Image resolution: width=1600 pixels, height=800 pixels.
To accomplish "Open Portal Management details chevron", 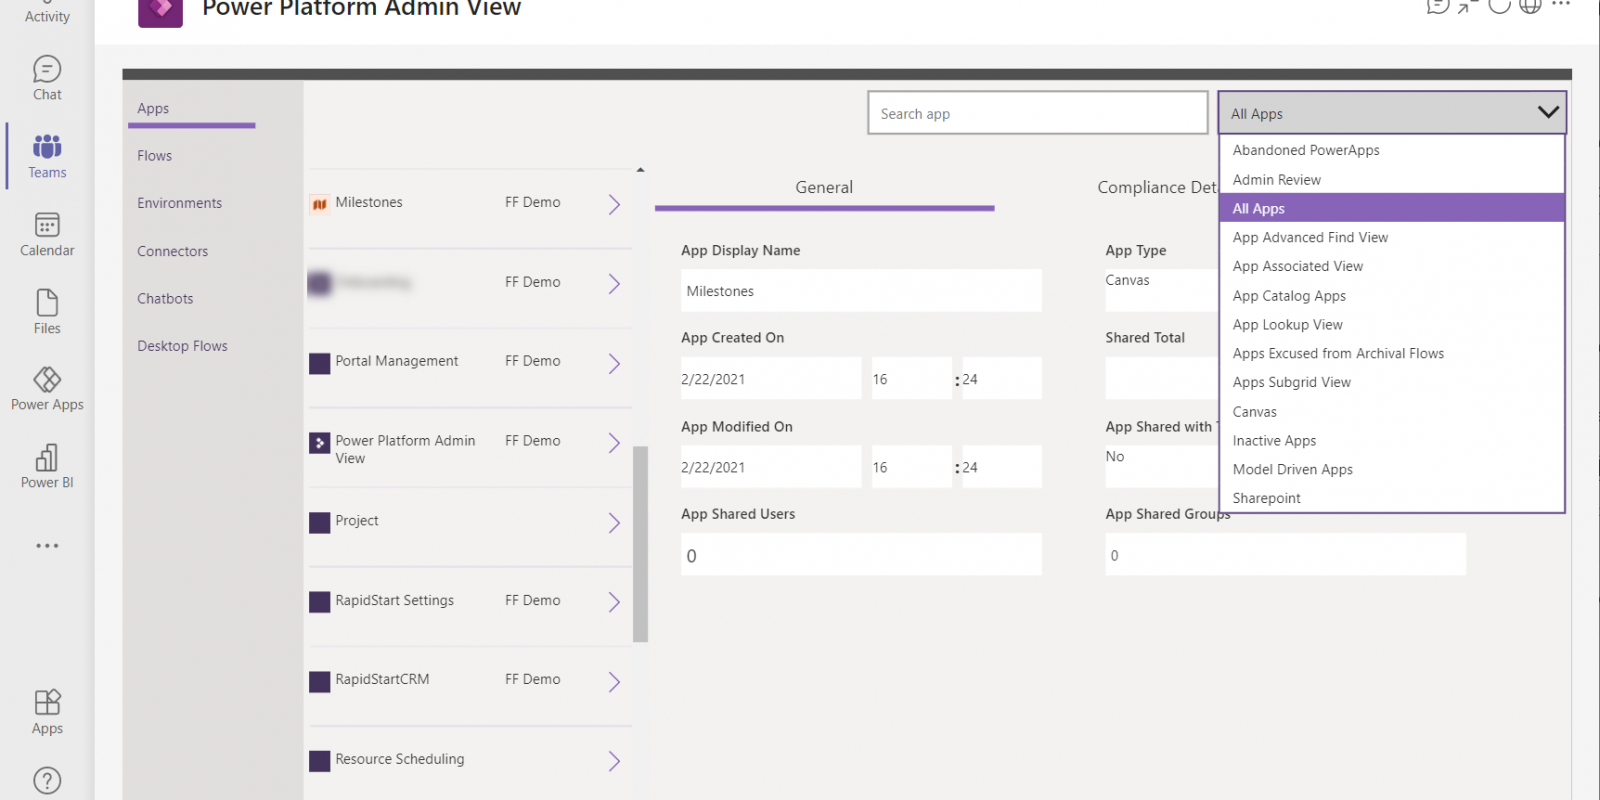I will (614, 364).
